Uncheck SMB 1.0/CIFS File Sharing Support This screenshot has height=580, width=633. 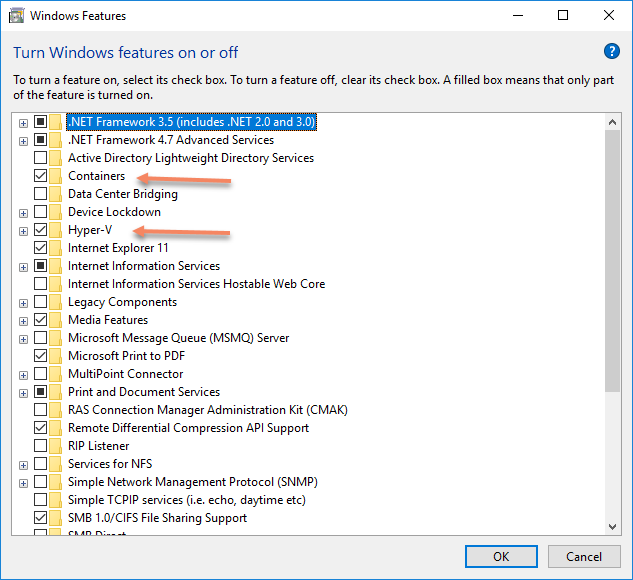pos(40,517)
